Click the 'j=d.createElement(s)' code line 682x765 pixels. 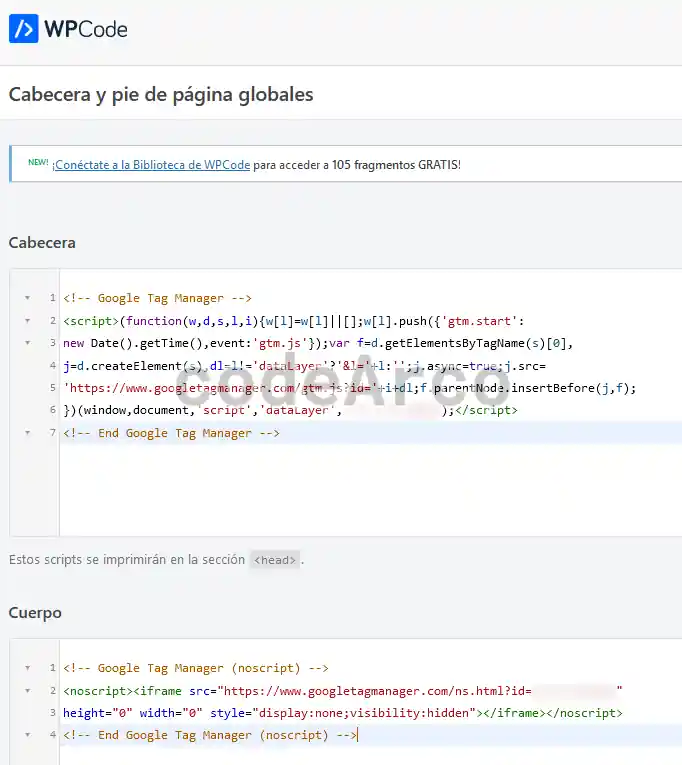click(304, 366)
